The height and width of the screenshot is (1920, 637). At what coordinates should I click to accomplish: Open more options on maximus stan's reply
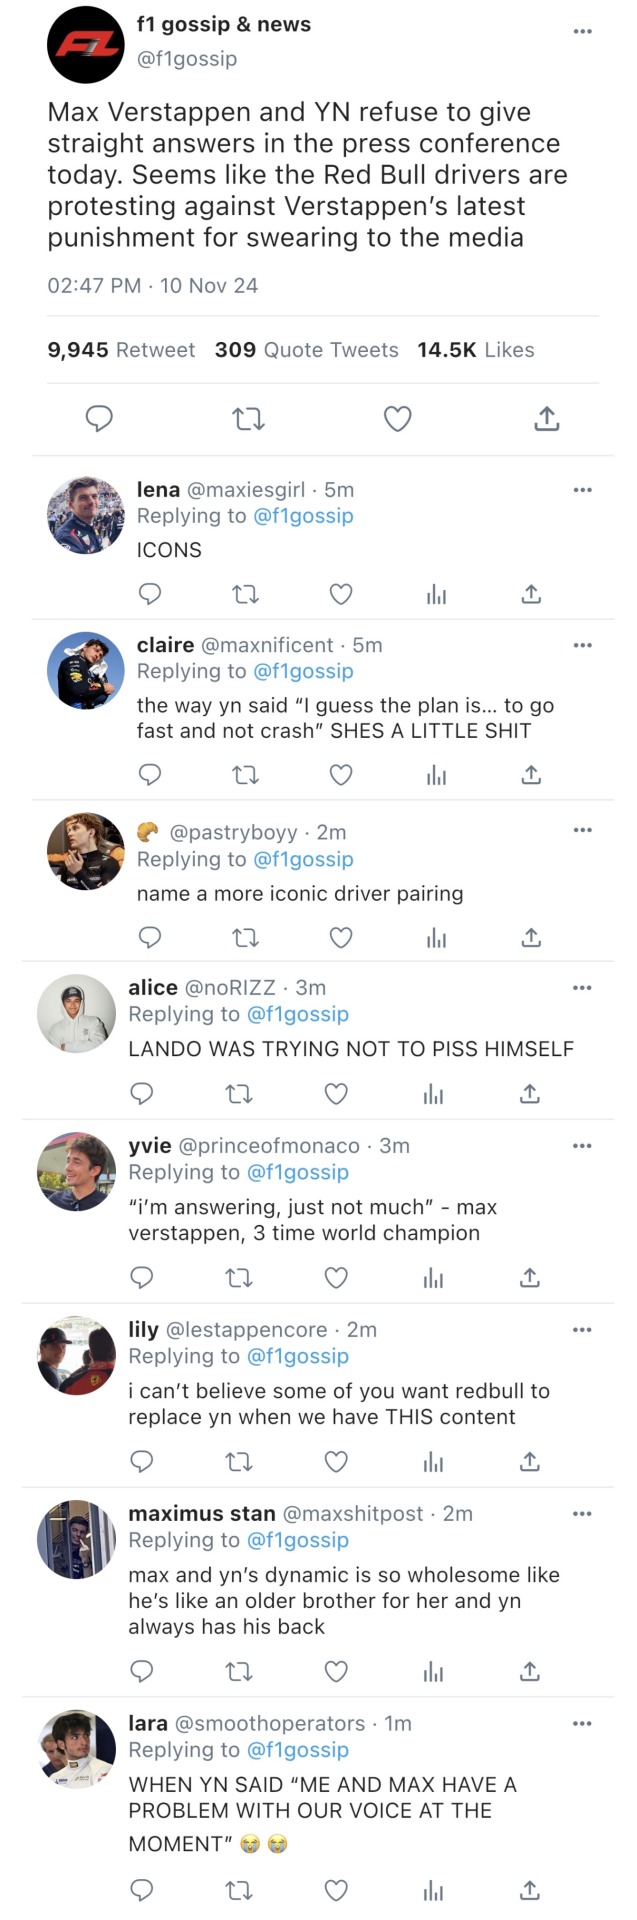tap(582, 1514)
